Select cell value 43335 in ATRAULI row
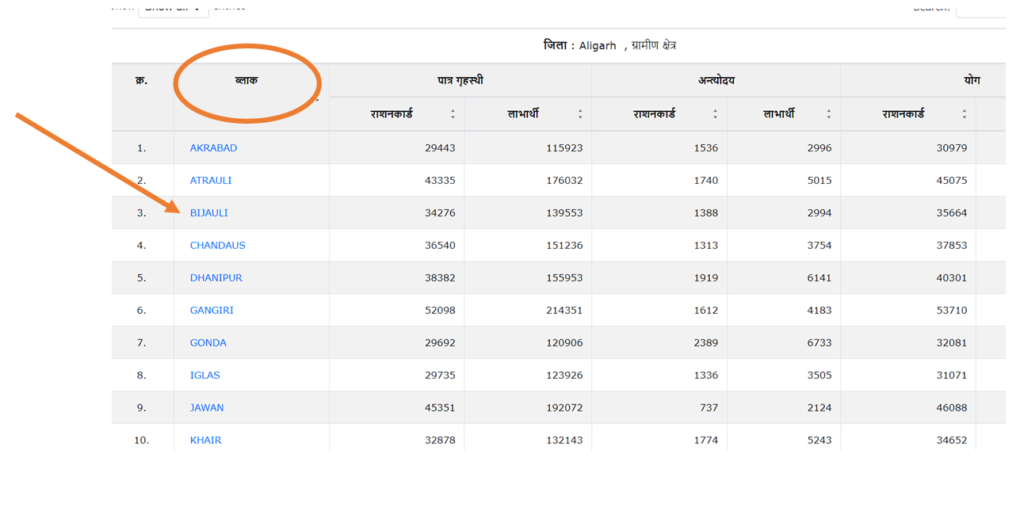This screenshot has width=1024, height=528. pos(440,180)
